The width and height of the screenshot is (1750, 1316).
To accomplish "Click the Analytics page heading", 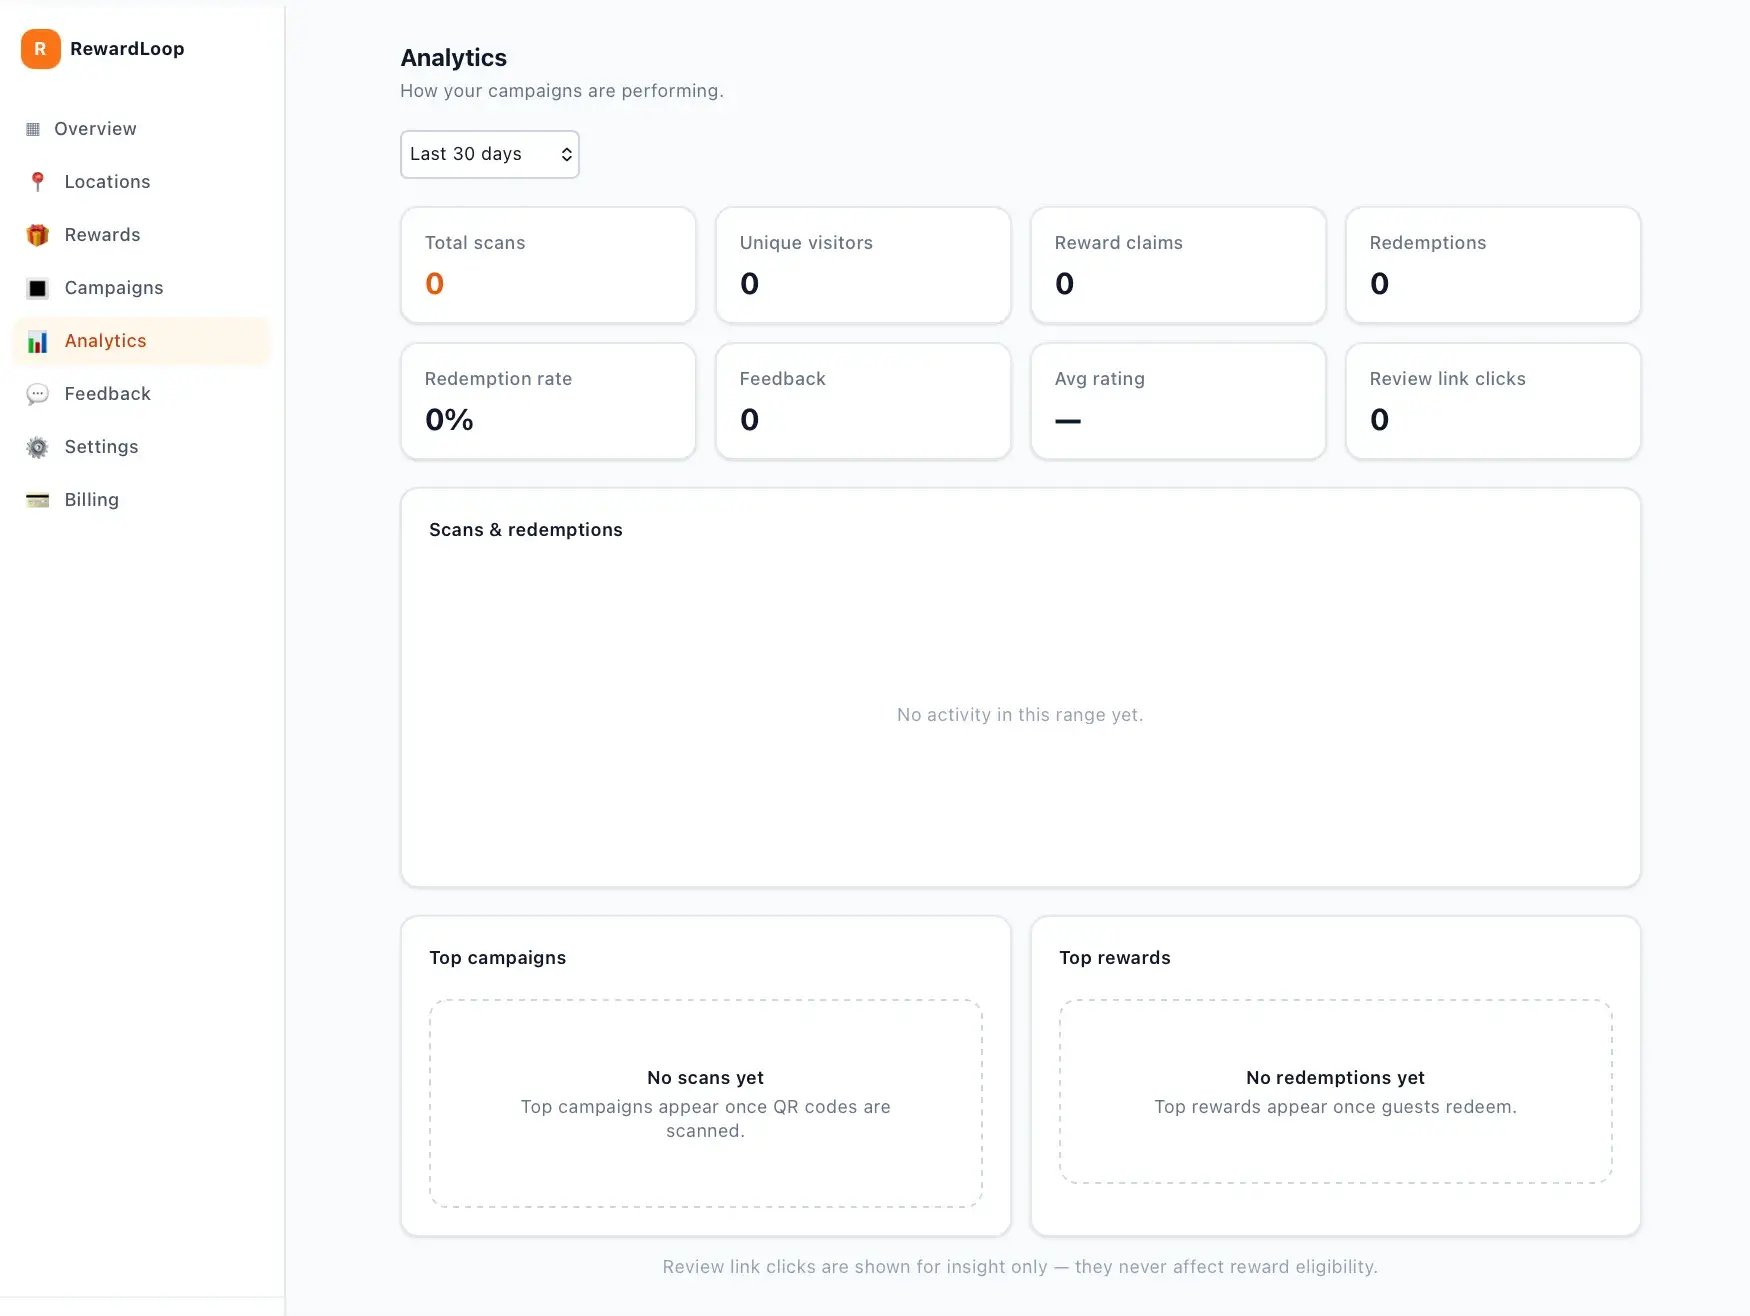I will 454,58.
